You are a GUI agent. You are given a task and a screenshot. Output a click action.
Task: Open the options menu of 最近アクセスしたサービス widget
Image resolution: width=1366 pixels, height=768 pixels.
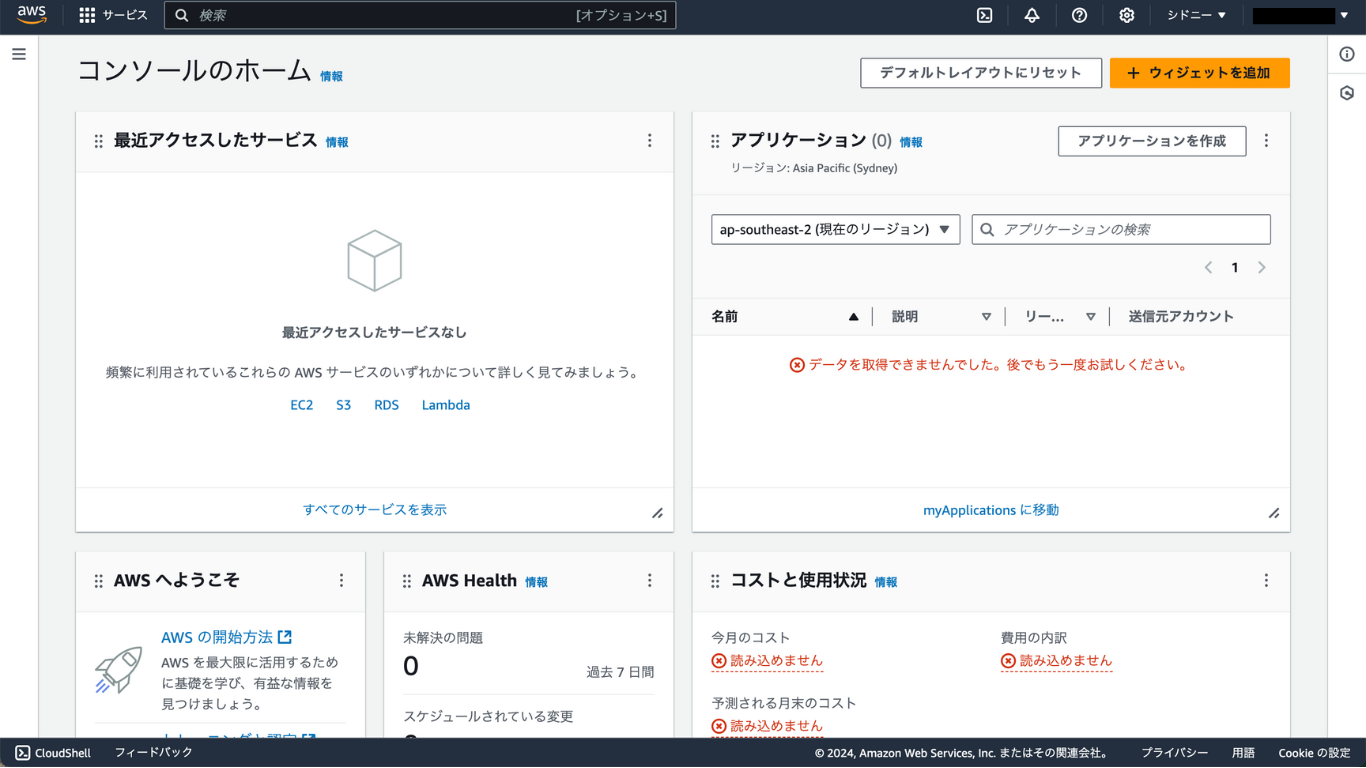pos(650,141)
